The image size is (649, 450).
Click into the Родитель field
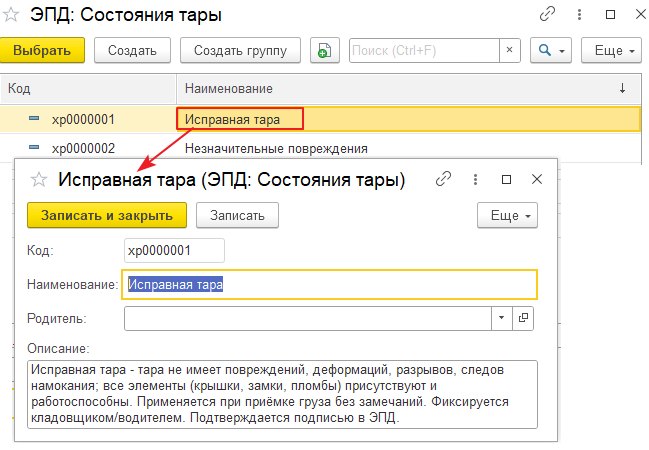308,318
